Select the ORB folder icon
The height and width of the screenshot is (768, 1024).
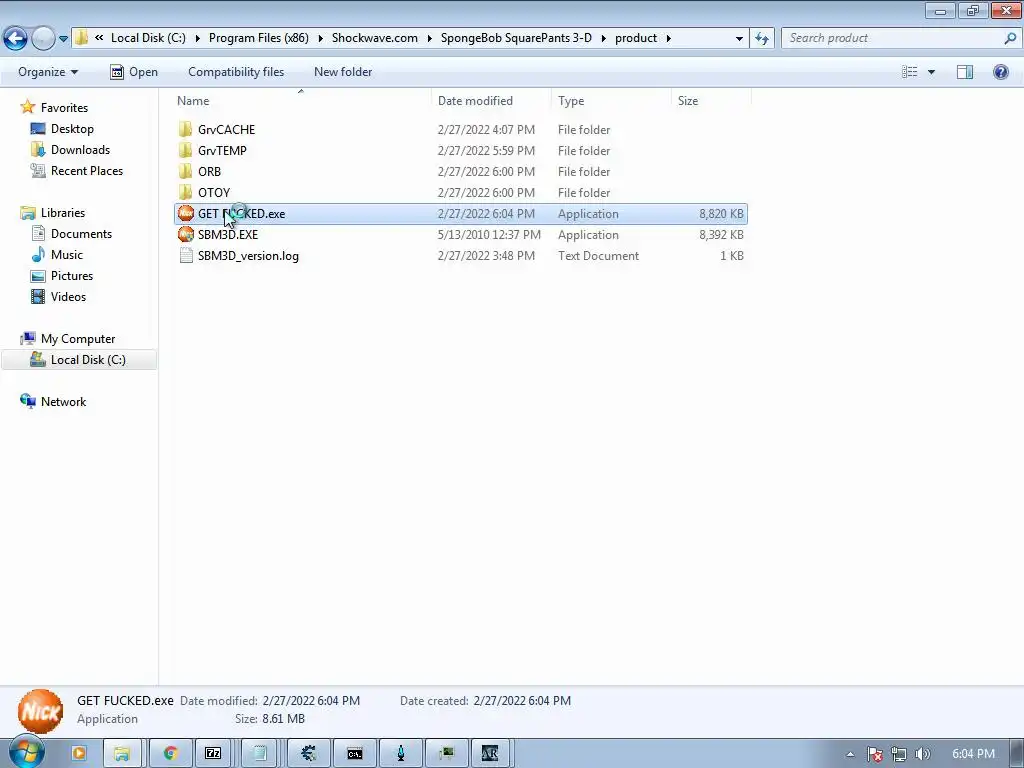coord(185,171)
